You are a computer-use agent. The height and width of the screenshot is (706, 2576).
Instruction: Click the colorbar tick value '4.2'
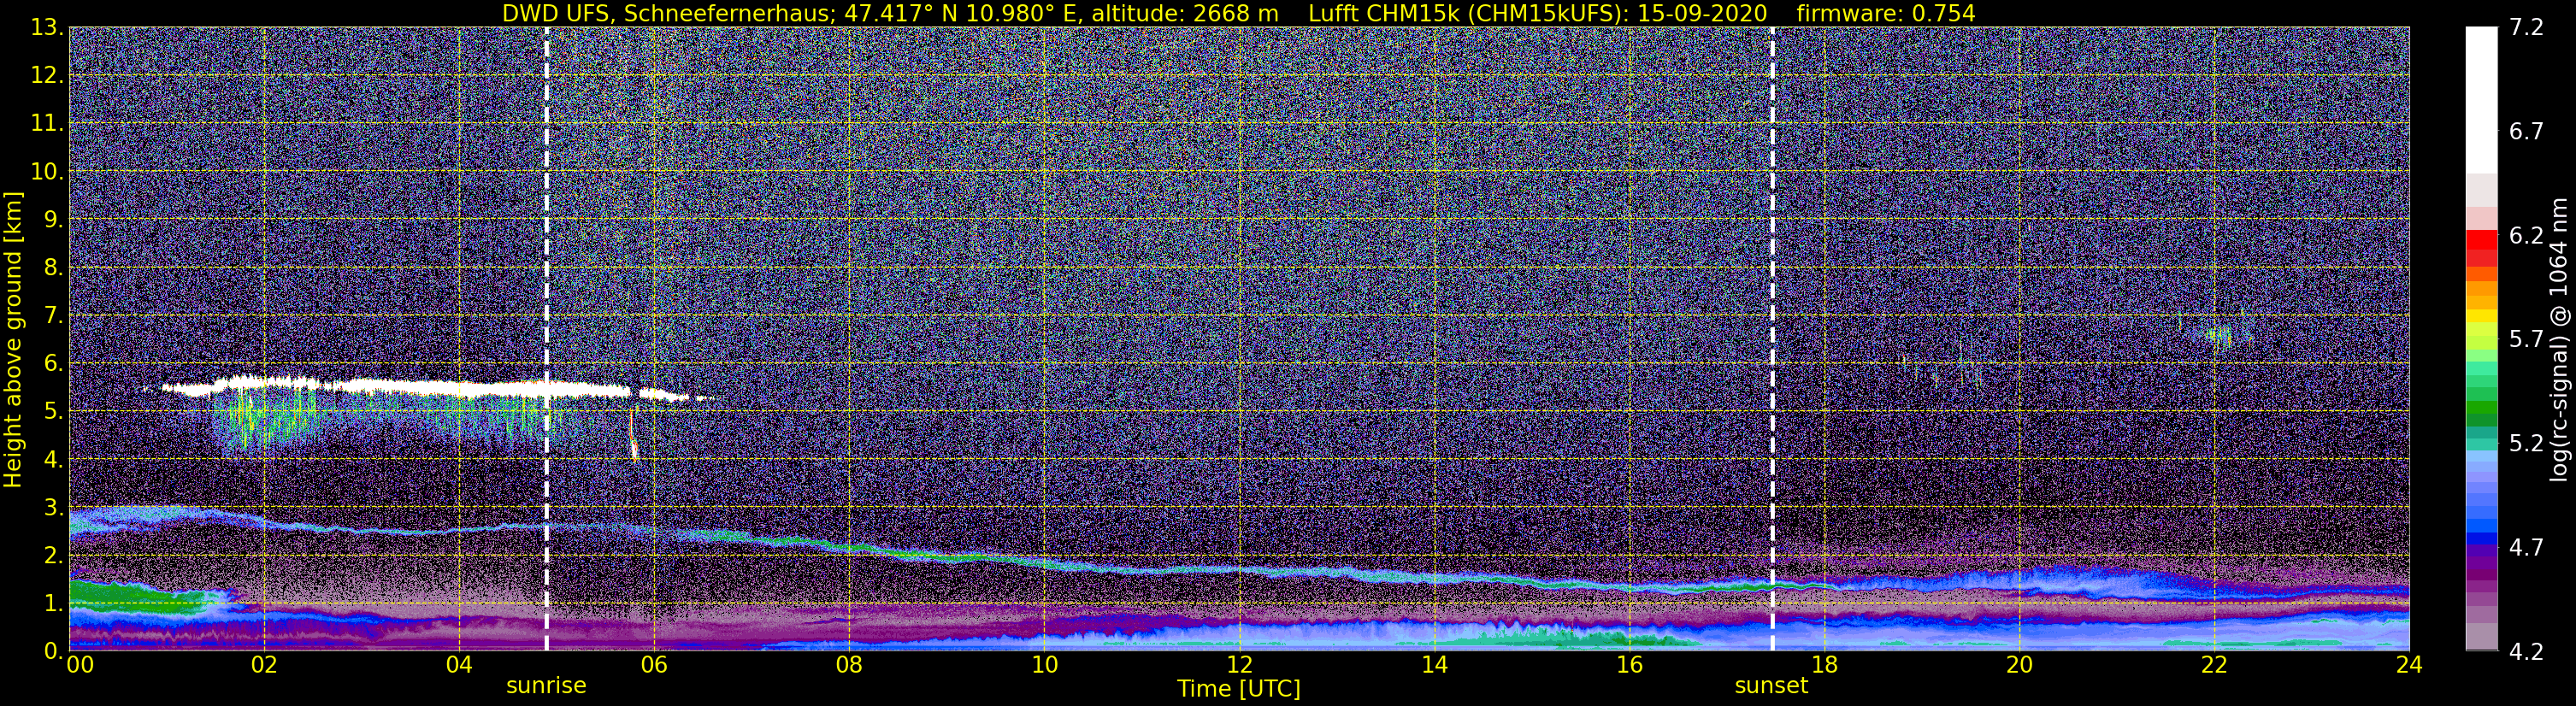click(2526, 651)
